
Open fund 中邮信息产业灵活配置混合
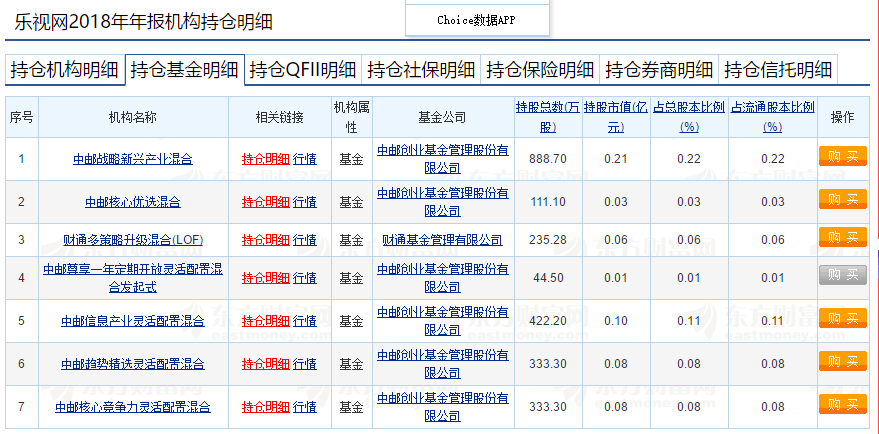(133, 321)
